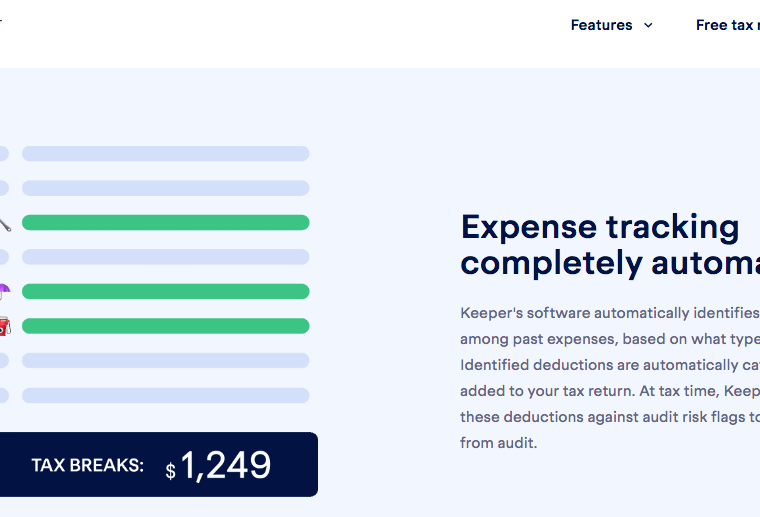This screenshot has width=760, height=517.
Task: Click the TAX BREAKS label
Action: [x=88, y=465]
